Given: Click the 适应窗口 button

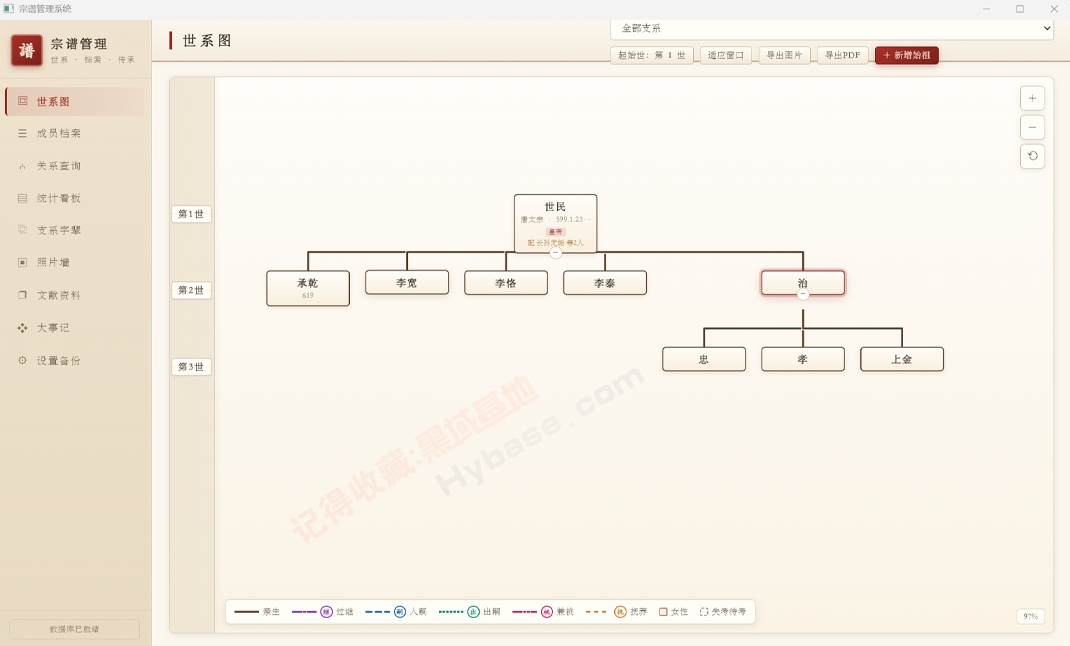Looking at the screenshot, I should pos(725,55).
